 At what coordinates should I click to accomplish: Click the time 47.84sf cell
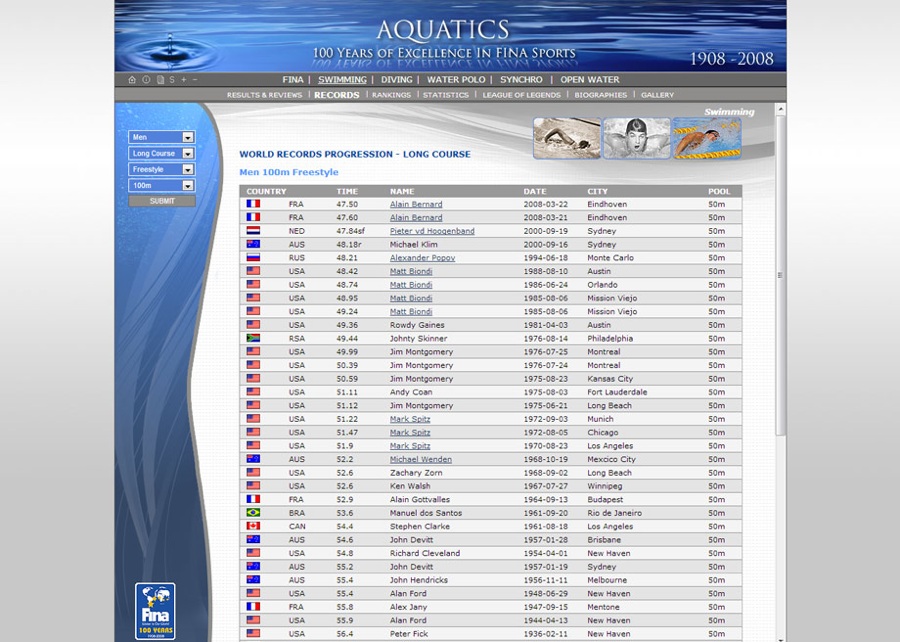tap(350, 231)
